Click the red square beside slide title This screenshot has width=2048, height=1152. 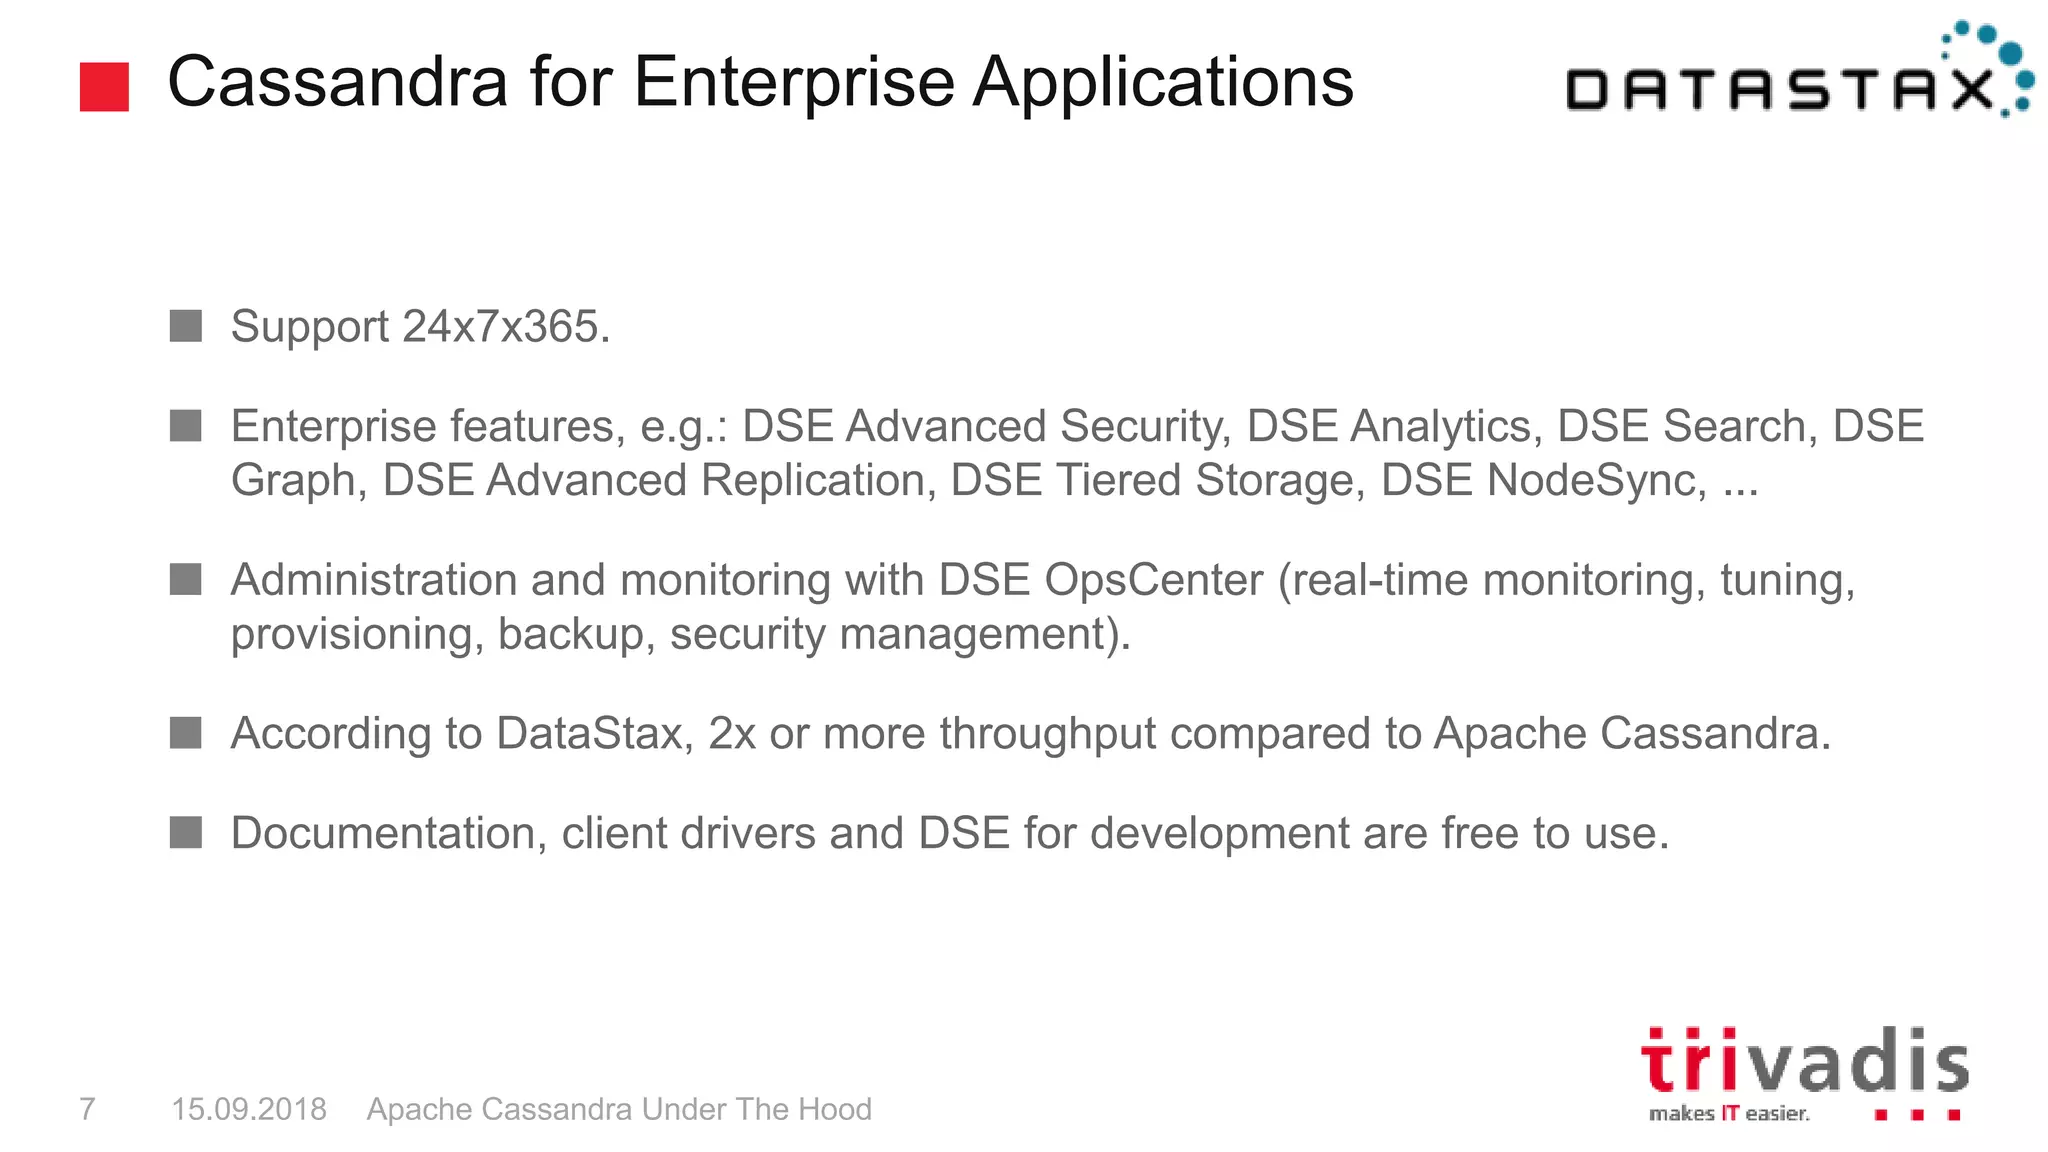pos(104,87)
